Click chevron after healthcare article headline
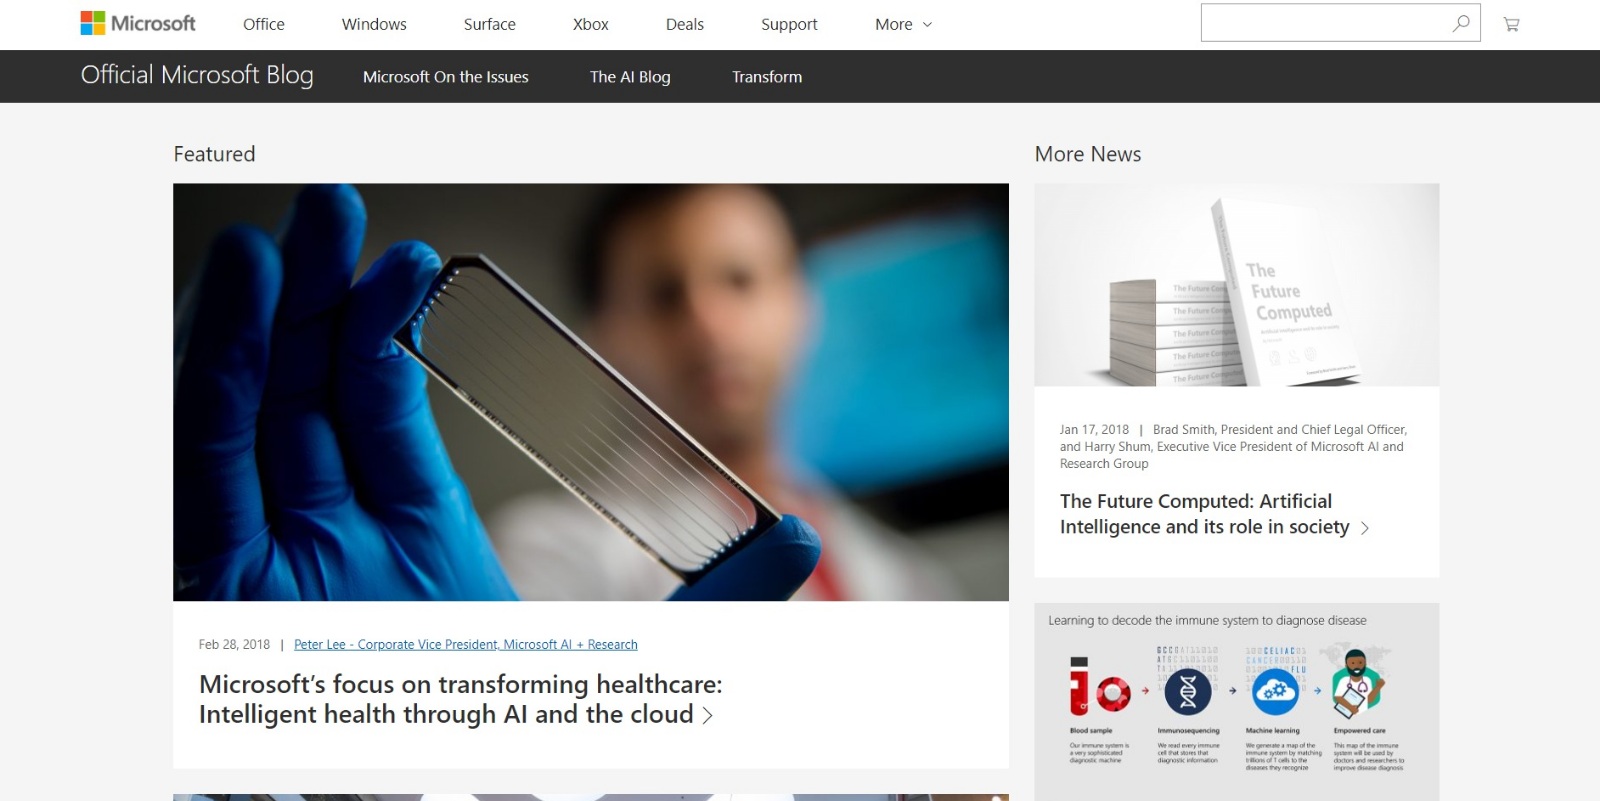1600x801 pixels. coord(708,715)
